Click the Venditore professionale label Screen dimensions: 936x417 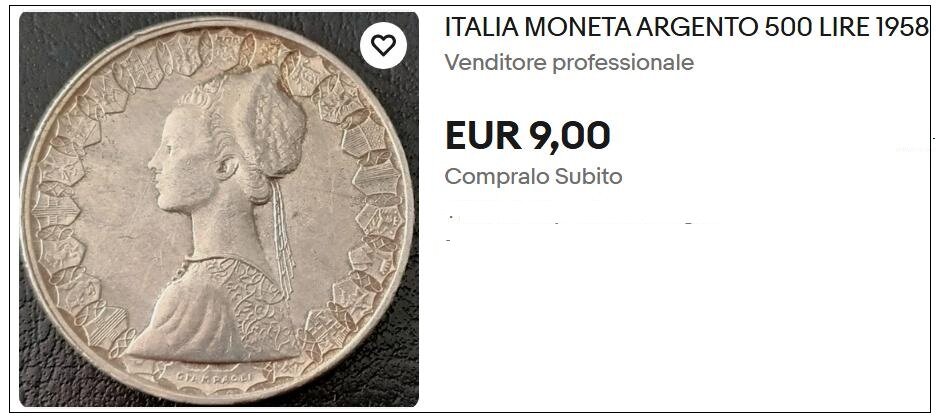569,62
